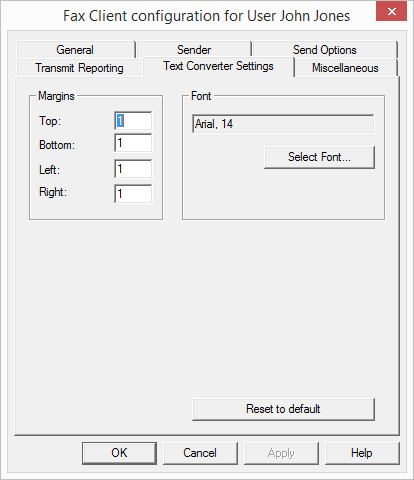The width and height of the screenshot is (414, 480).
Task: Click the Top: margin label
Action: point(50,121)
